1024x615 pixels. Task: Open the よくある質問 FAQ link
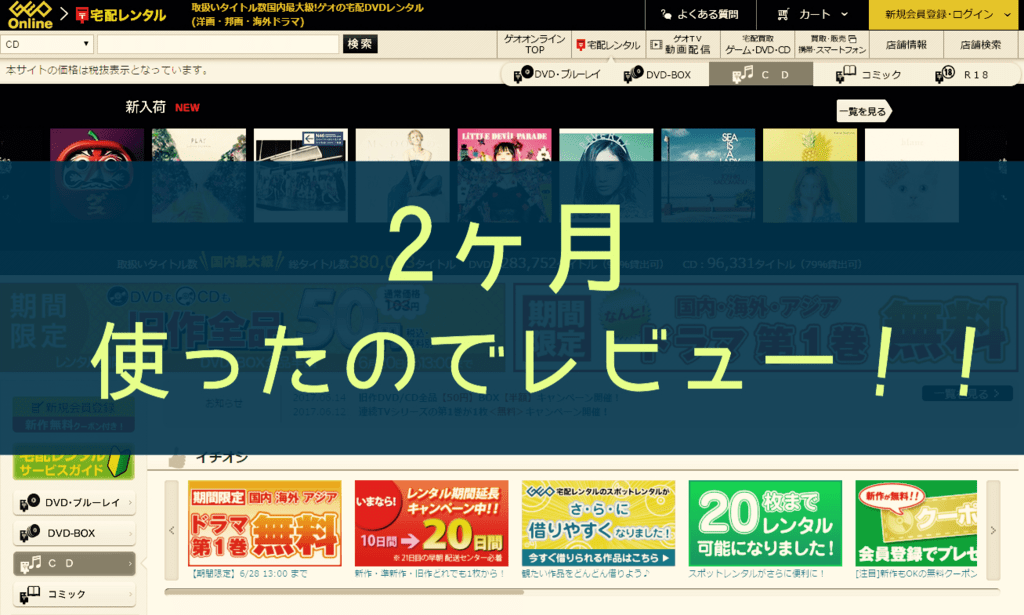coord(699,14)
